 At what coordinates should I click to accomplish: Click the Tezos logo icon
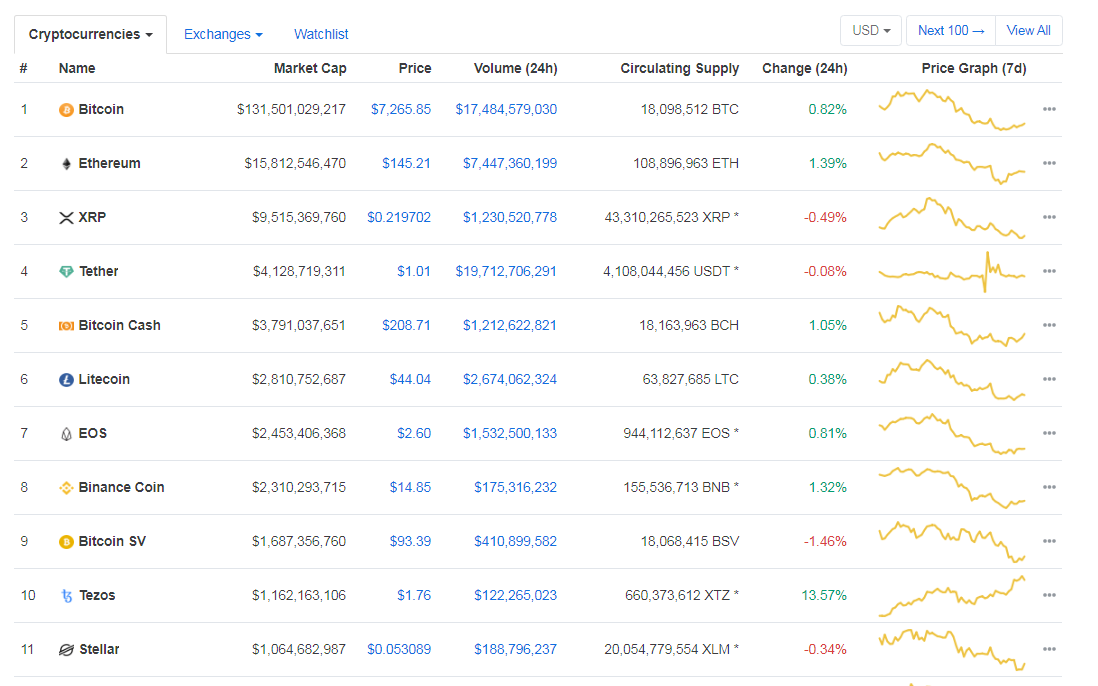pyautogui.click(x=67, y=596)
